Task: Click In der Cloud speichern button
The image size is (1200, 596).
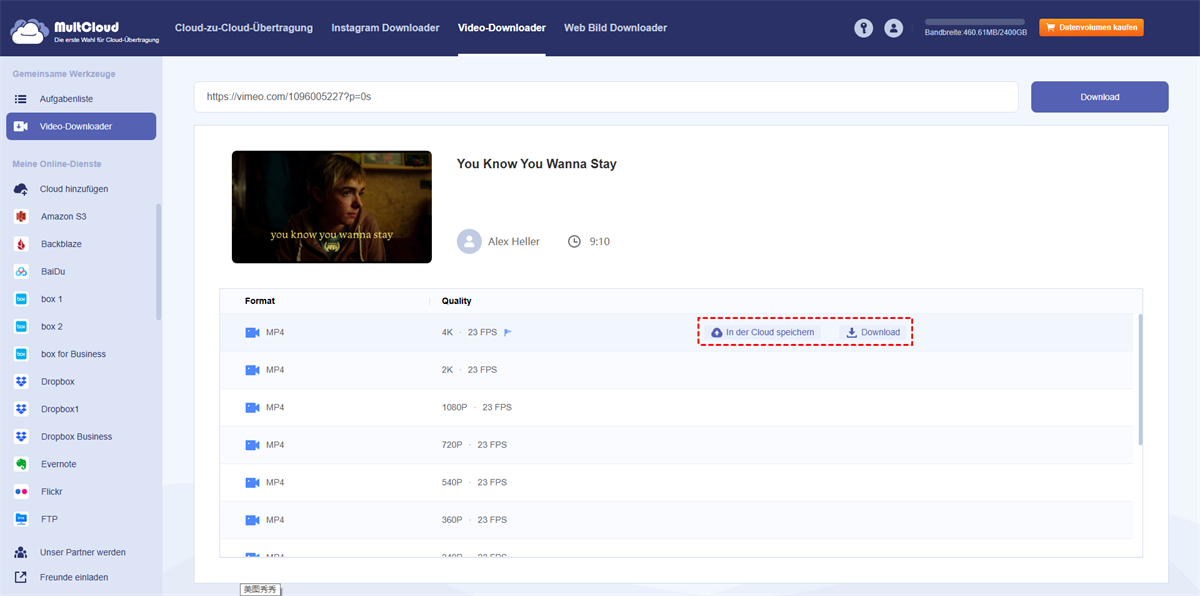Action: (x=762, y=332)
